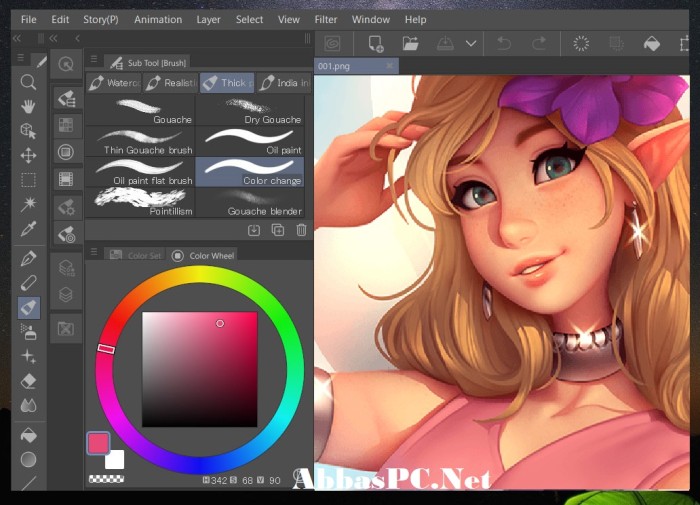Select the Operation object tool
Viewport: 700px width, 505px height.
click(x=28, y=131)
